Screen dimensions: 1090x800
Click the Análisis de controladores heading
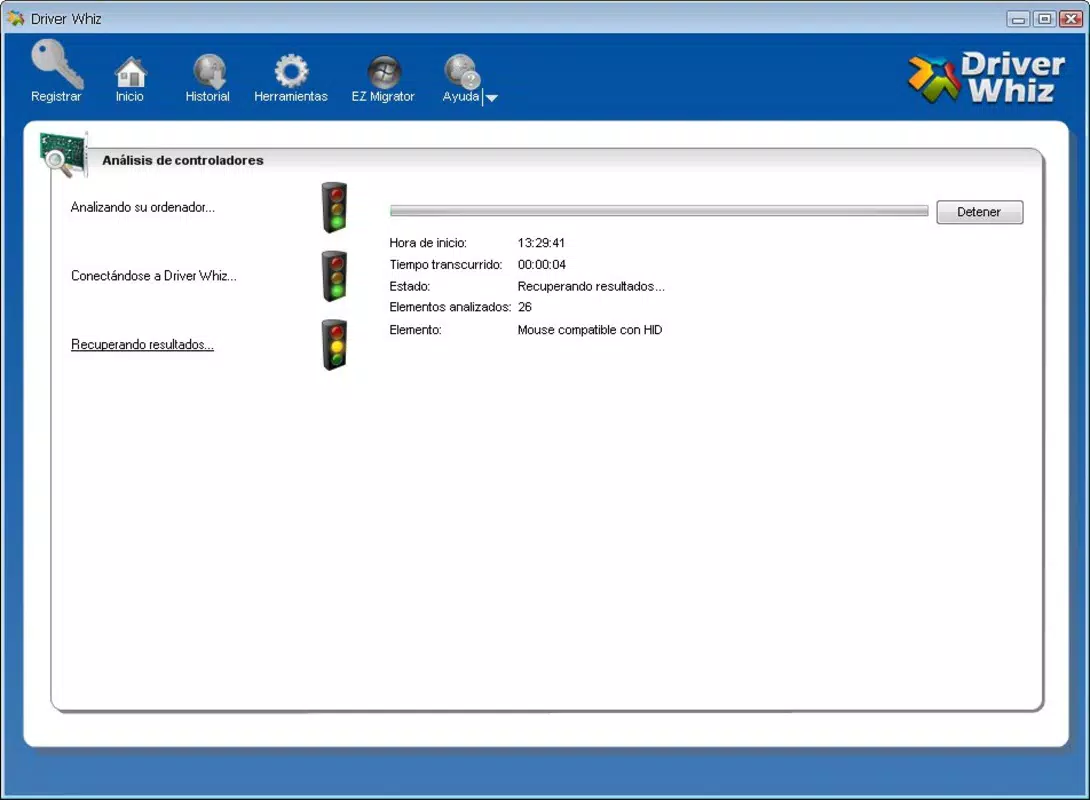pos(183,161)
